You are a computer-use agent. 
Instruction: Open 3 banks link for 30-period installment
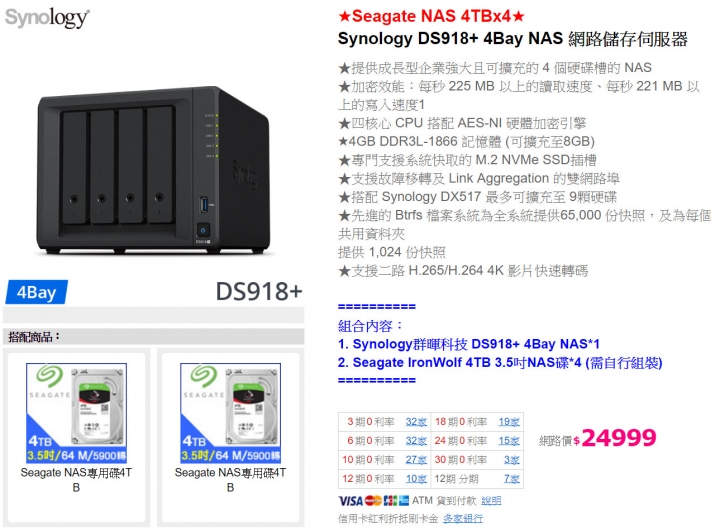point(512,460)
